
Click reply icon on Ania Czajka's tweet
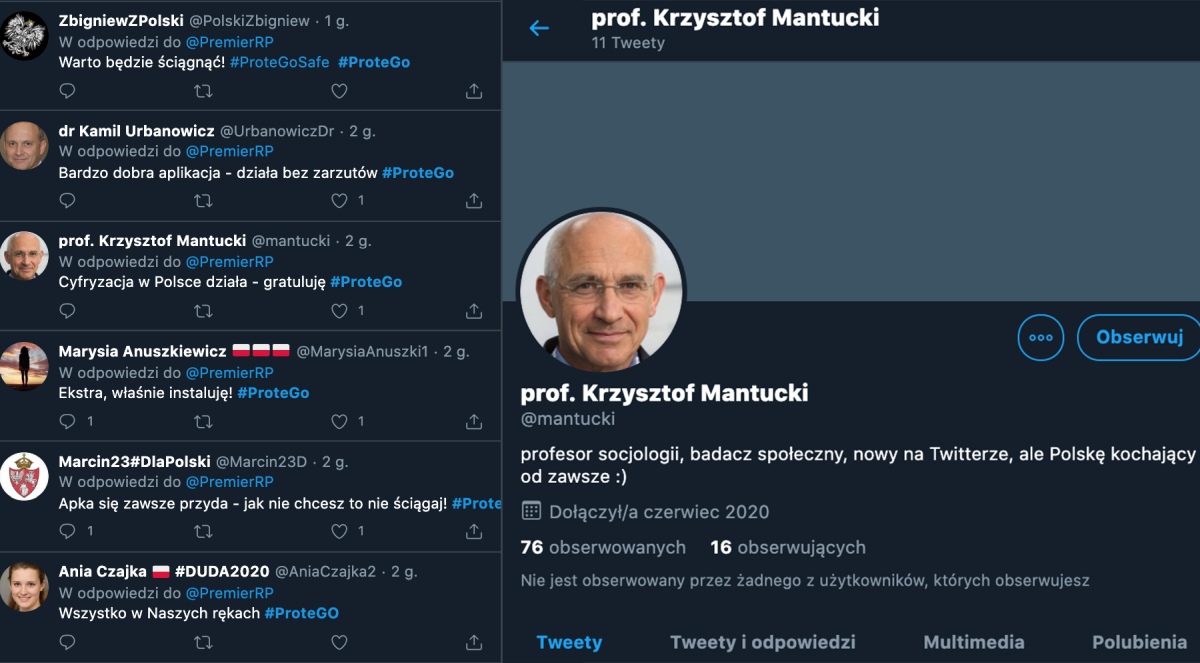coord(68,641)
